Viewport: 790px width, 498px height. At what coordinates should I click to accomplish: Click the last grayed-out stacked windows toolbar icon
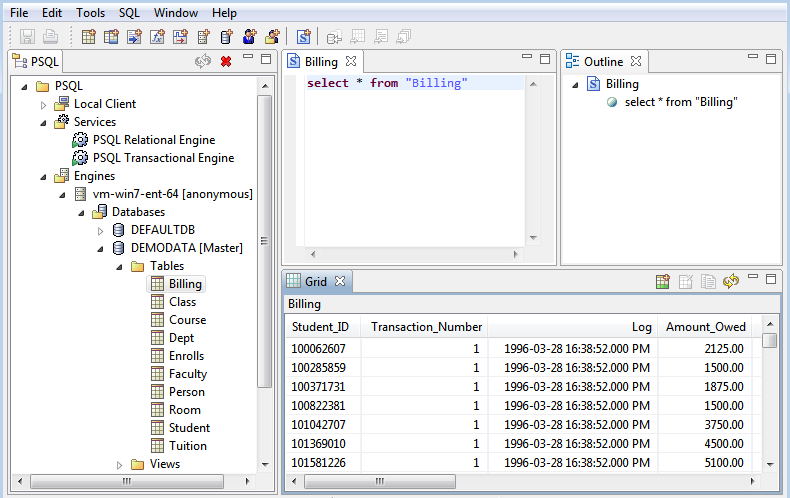pos(404,36)
